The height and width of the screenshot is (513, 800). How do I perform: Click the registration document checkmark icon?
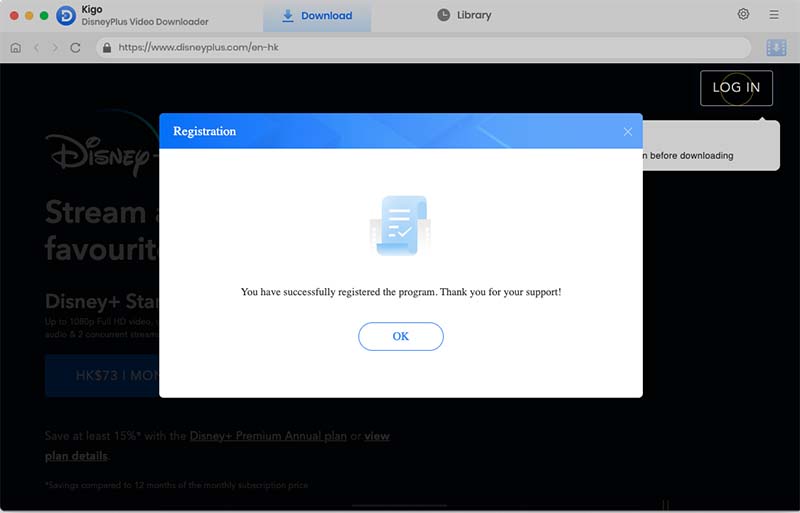401,225
